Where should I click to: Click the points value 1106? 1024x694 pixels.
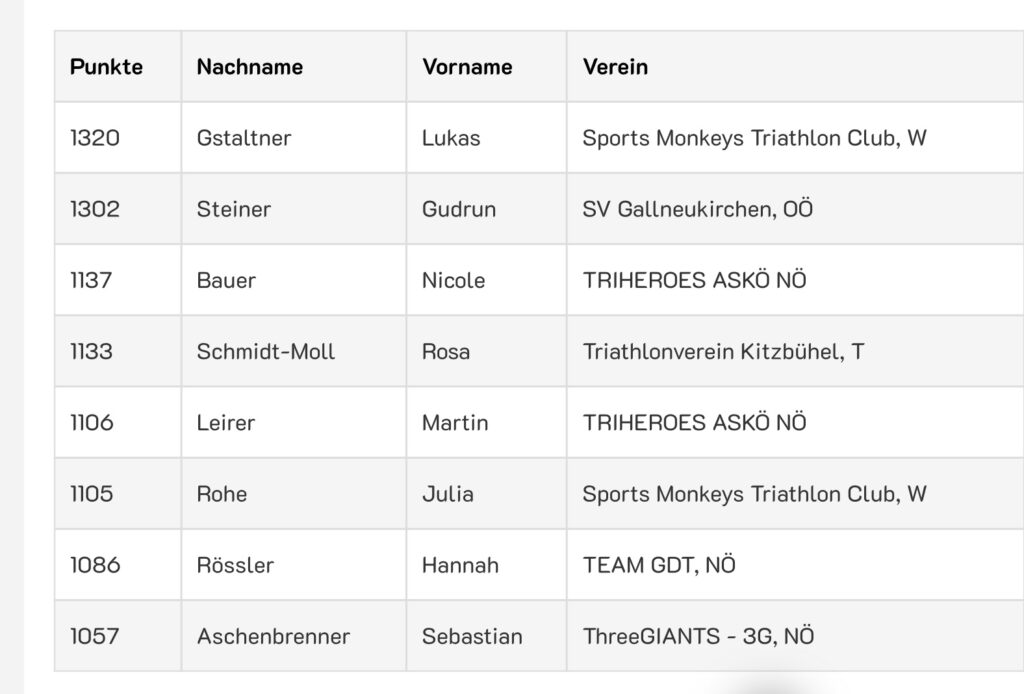[x=92, y=422]
